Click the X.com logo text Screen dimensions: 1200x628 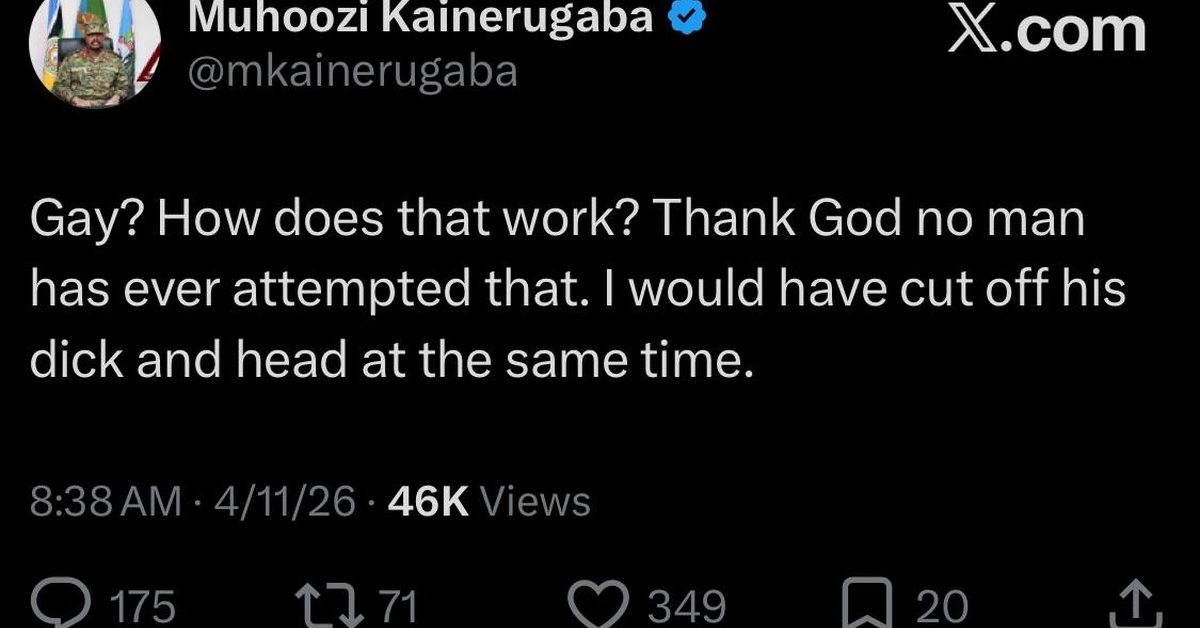1046,30
